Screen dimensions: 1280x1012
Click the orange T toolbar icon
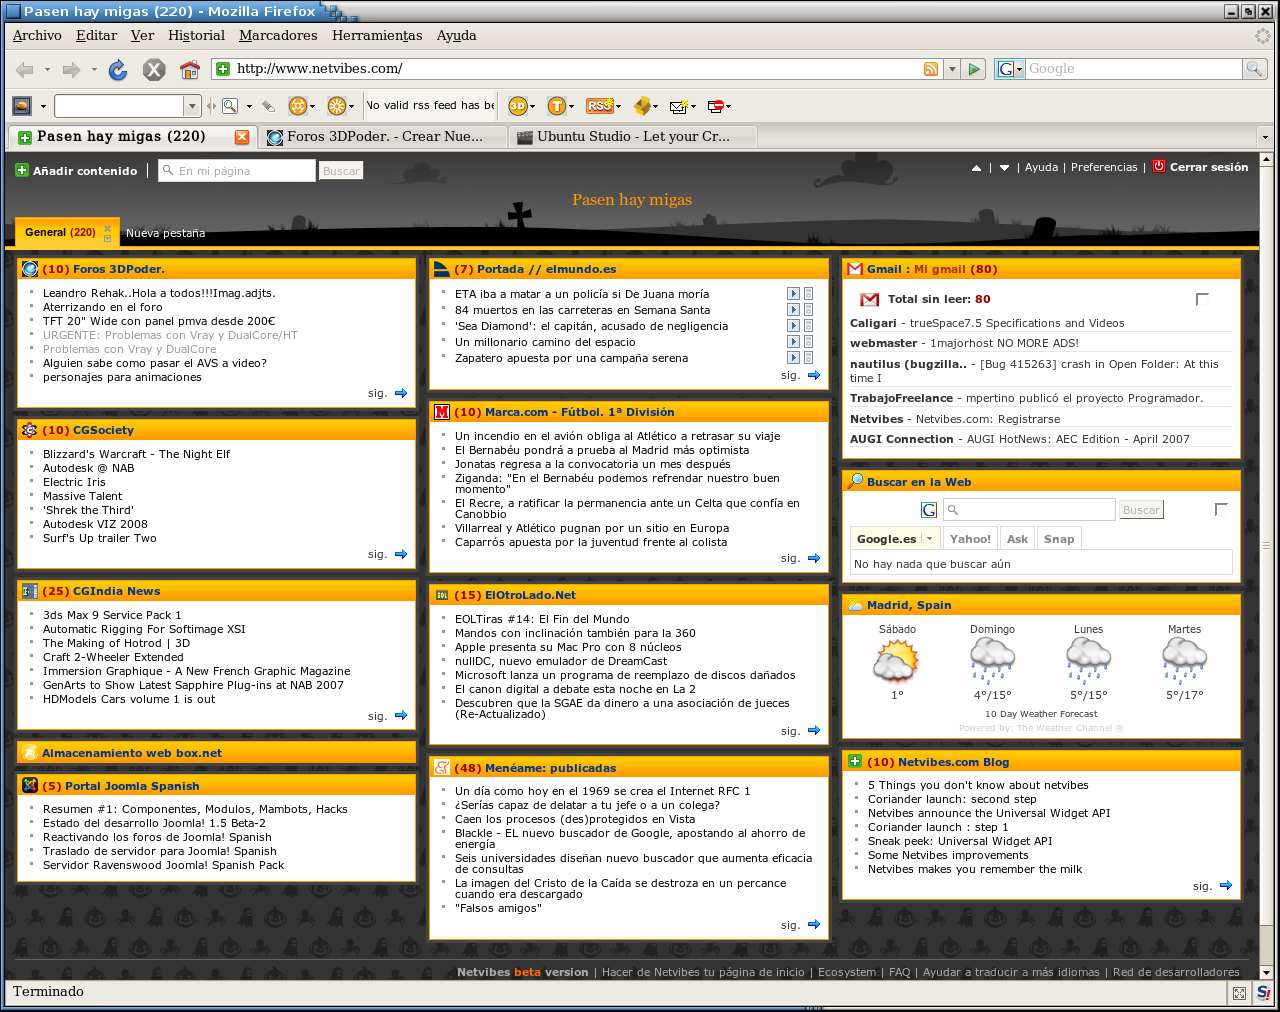[556, 106]
